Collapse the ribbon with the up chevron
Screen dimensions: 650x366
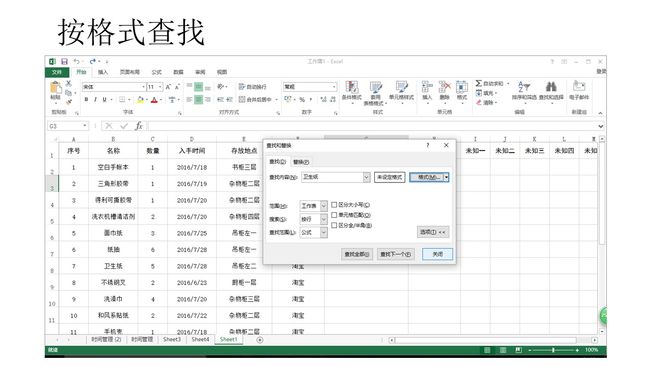point(600,113)
